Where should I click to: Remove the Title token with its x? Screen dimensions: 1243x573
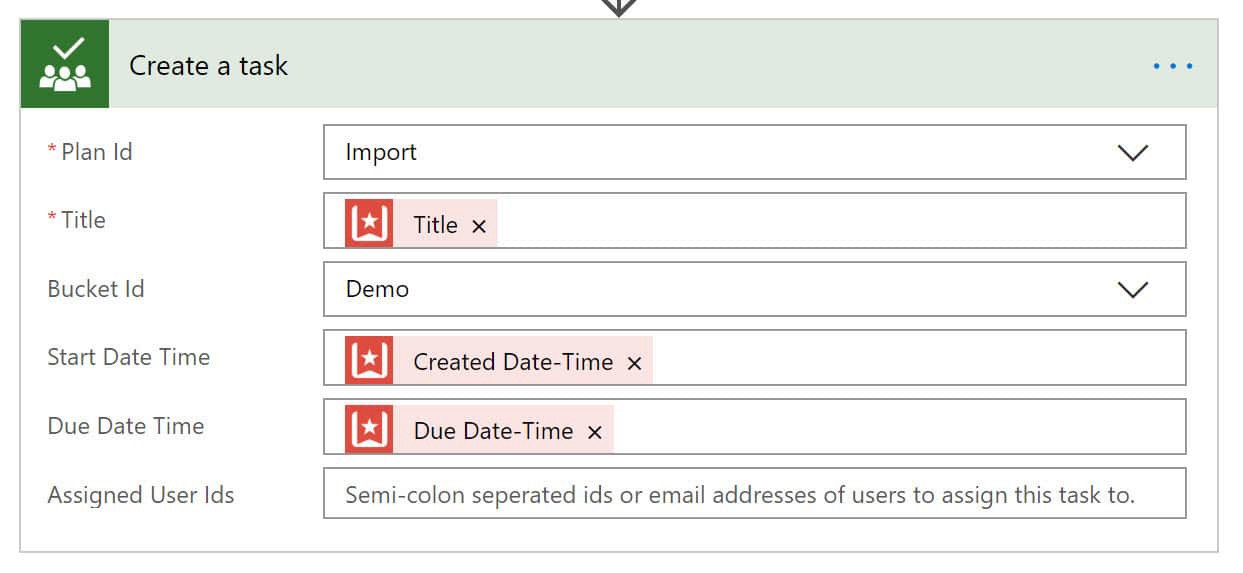479,226
